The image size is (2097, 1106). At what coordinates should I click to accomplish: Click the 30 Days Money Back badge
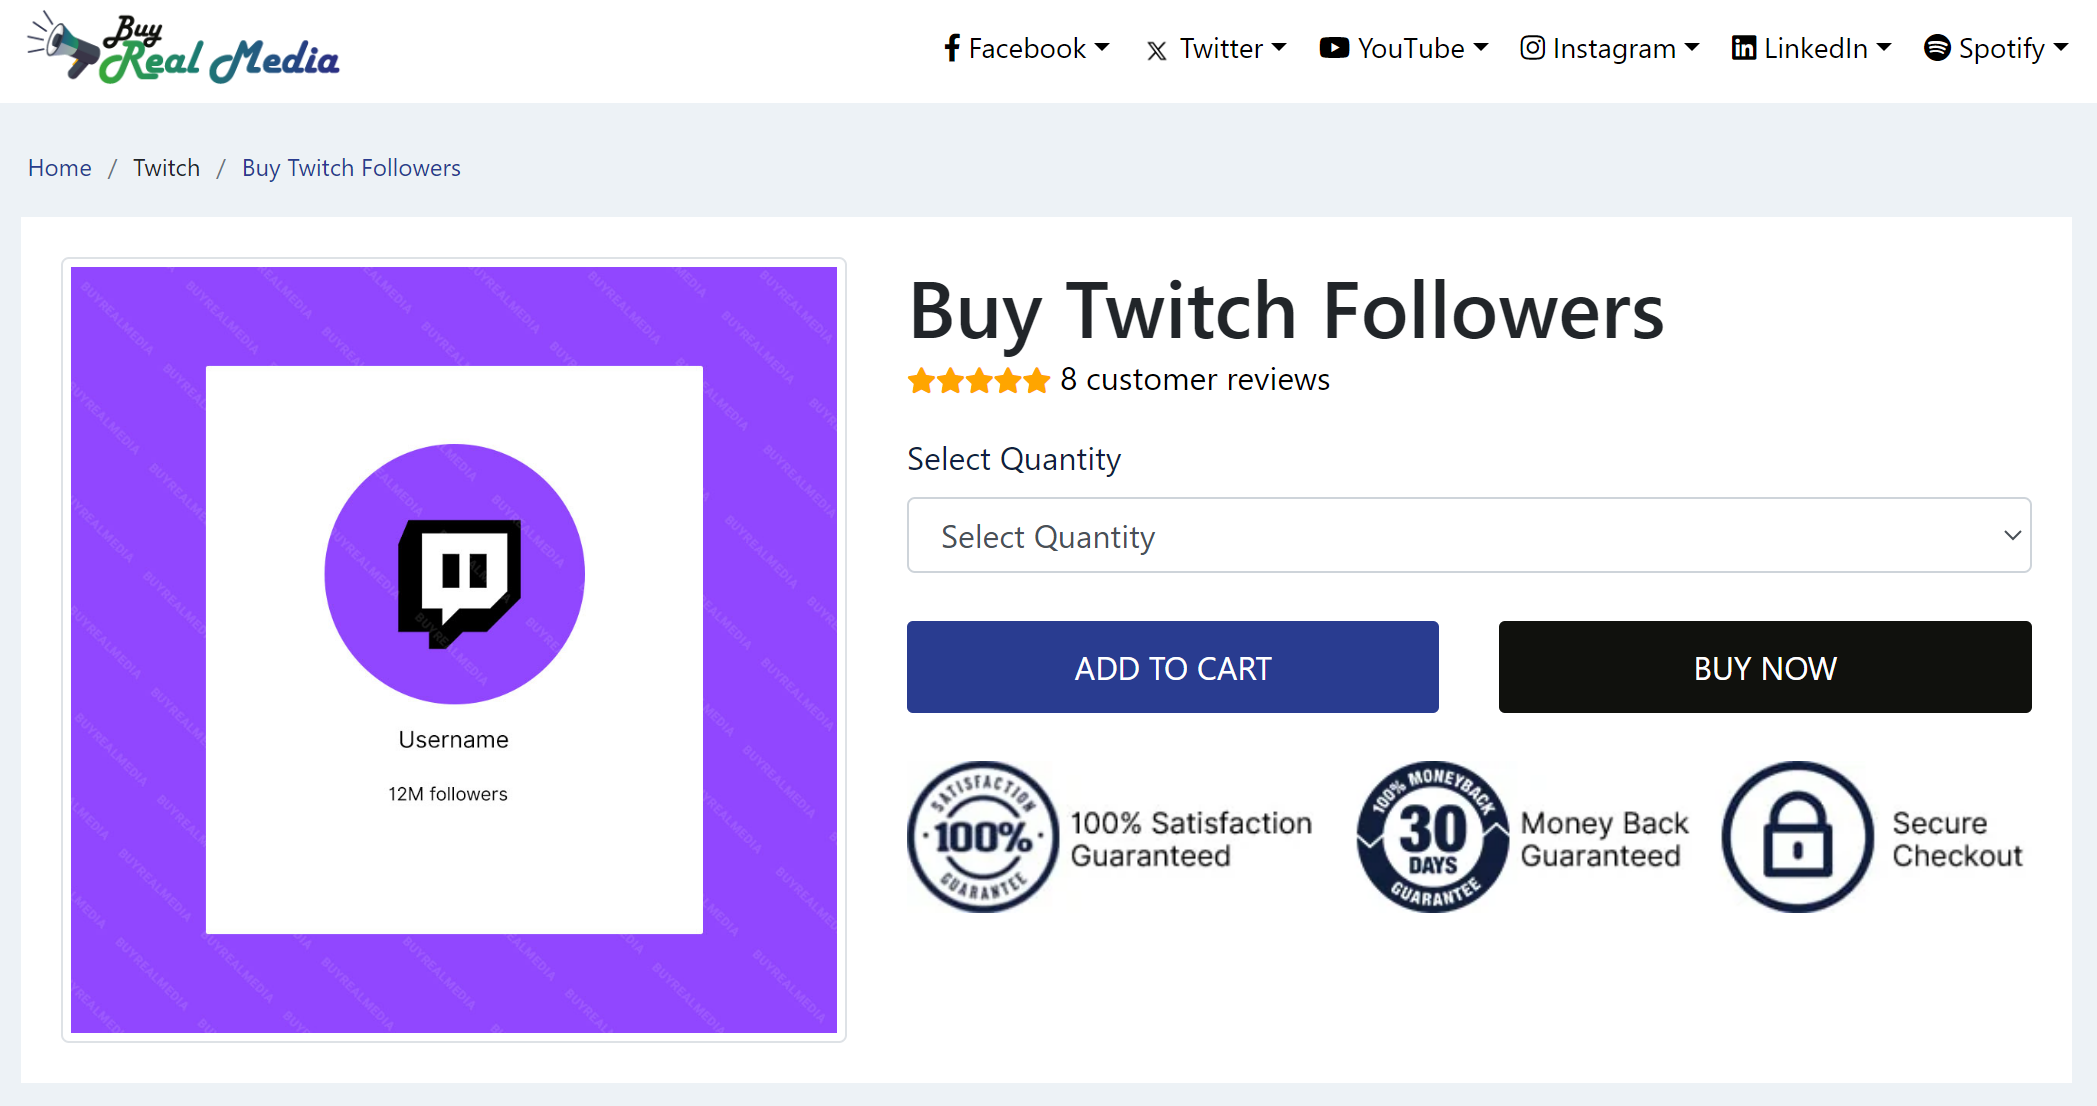[x=1432, y=837]
